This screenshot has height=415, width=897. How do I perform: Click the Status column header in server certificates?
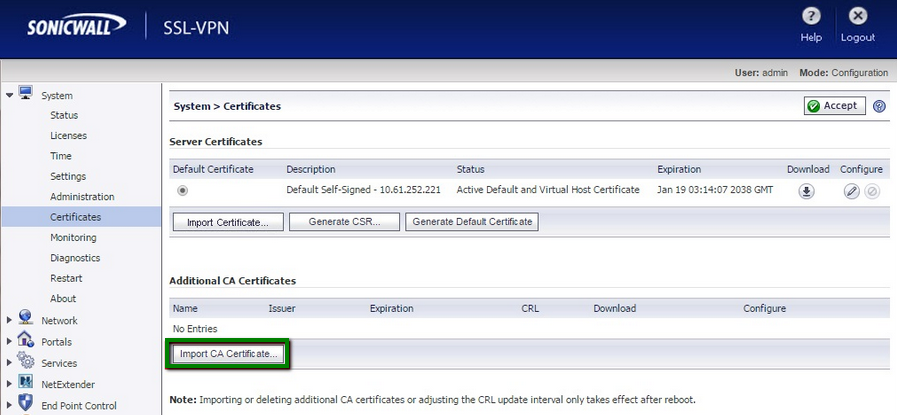470,169
